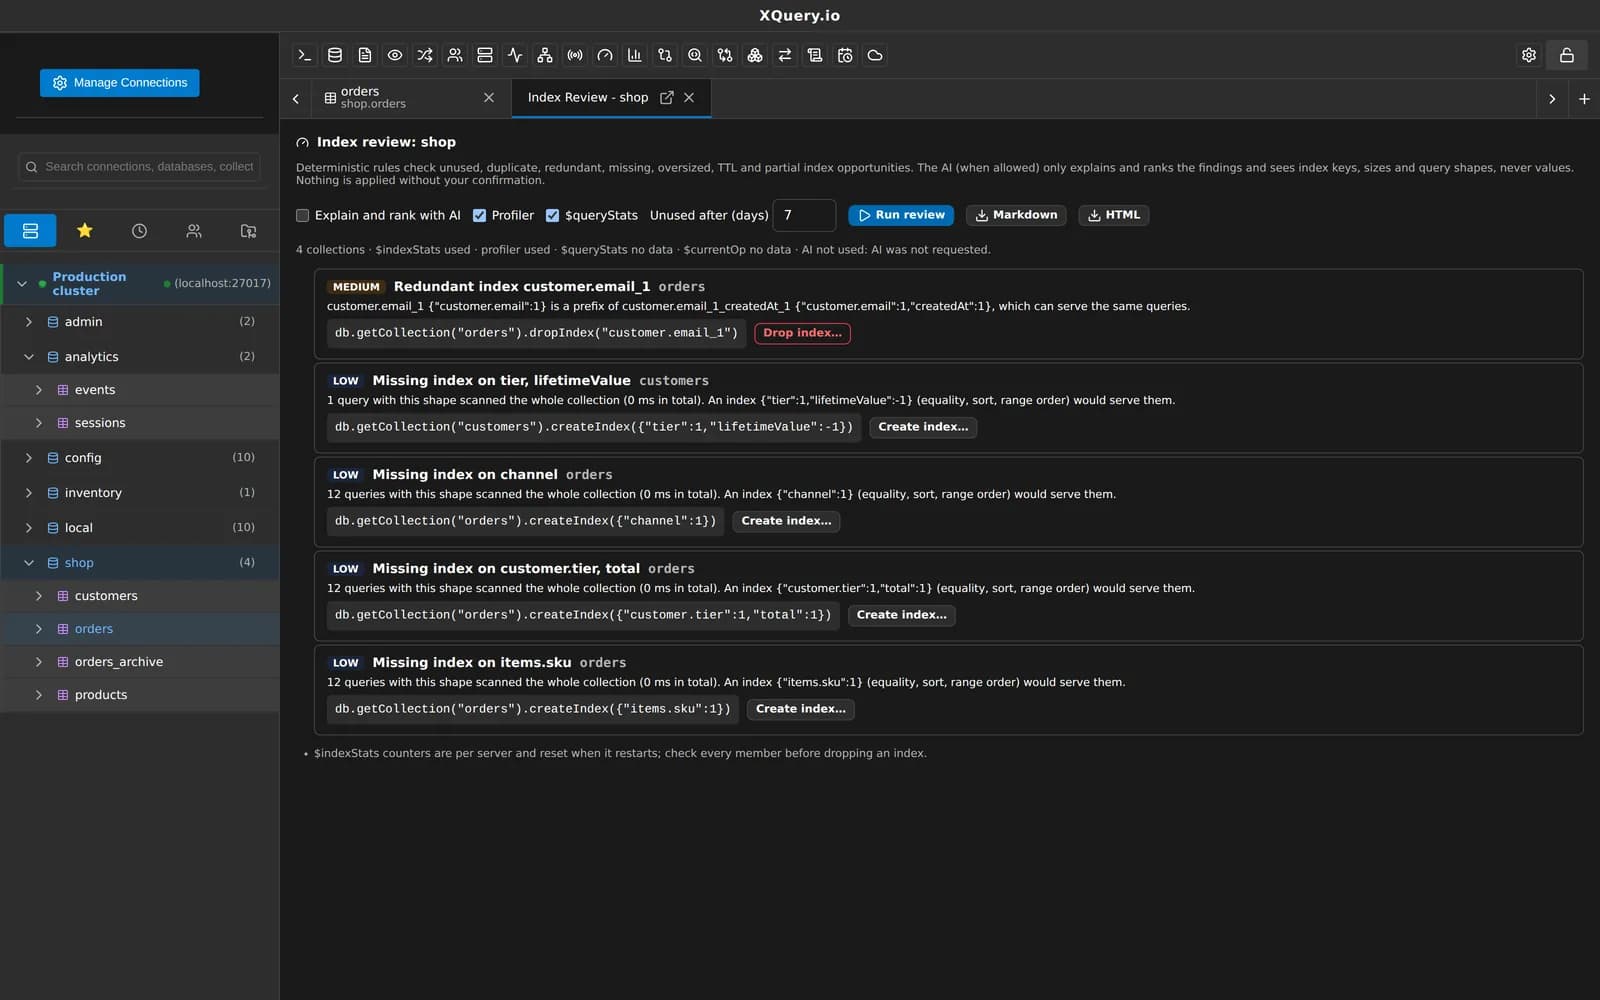Image resolution: width=1600 pixels, height=1000 pixels.
Task: Click the scroll script toolbar icon
Action: click(x=815, y=56)
